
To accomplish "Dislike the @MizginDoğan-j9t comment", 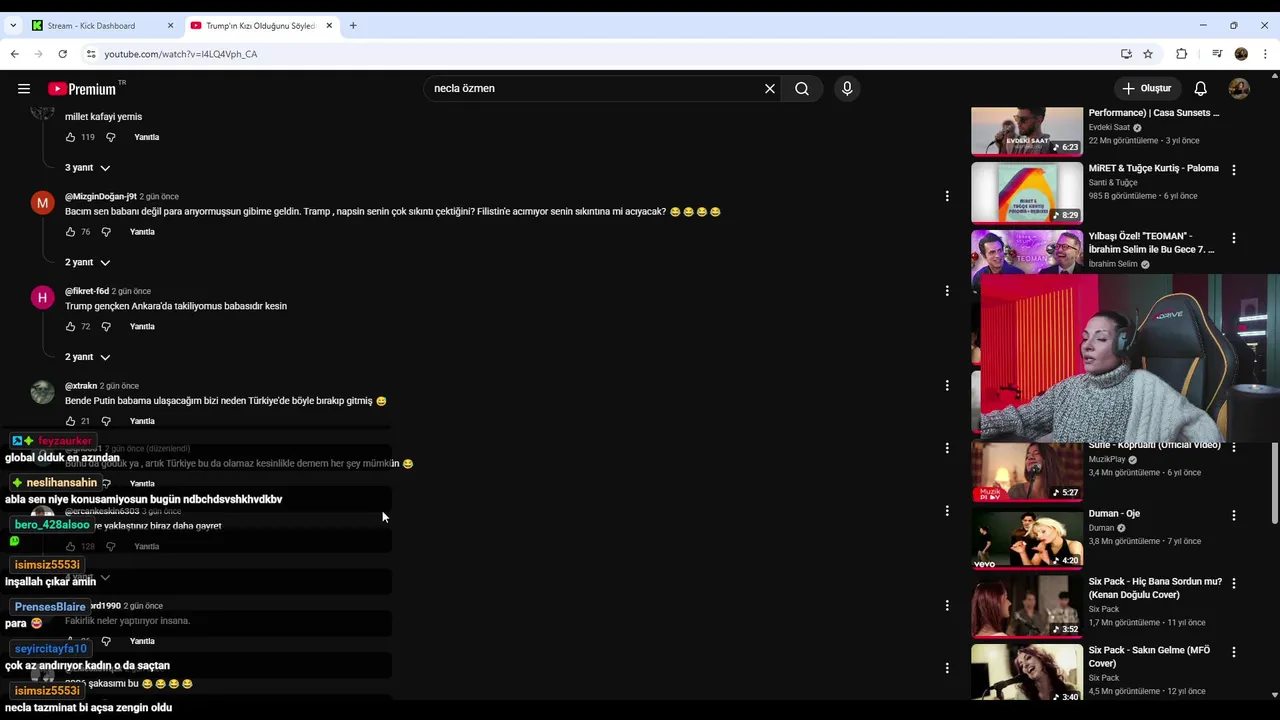I will point(106,232).
